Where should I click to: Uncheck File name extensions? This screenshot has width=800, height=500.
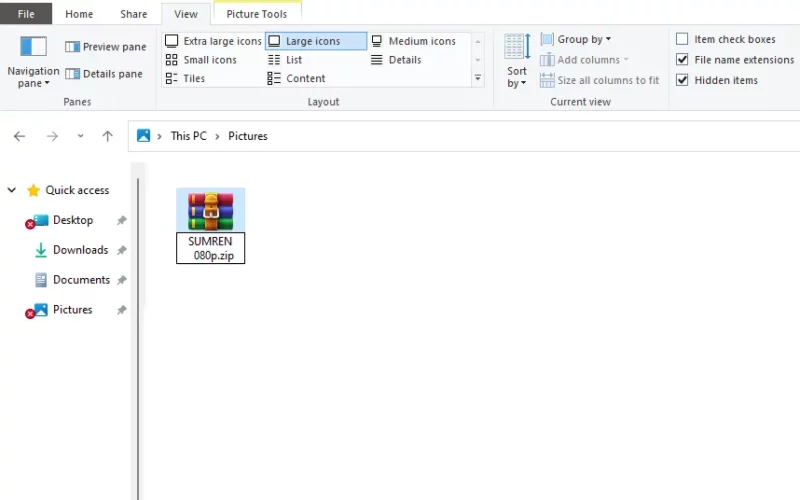click(x=682, y=60)
